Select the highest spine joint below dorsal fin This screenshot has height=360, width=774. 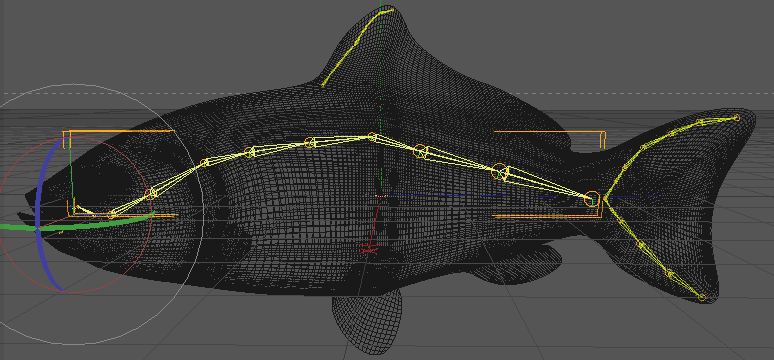pos(372,137)
